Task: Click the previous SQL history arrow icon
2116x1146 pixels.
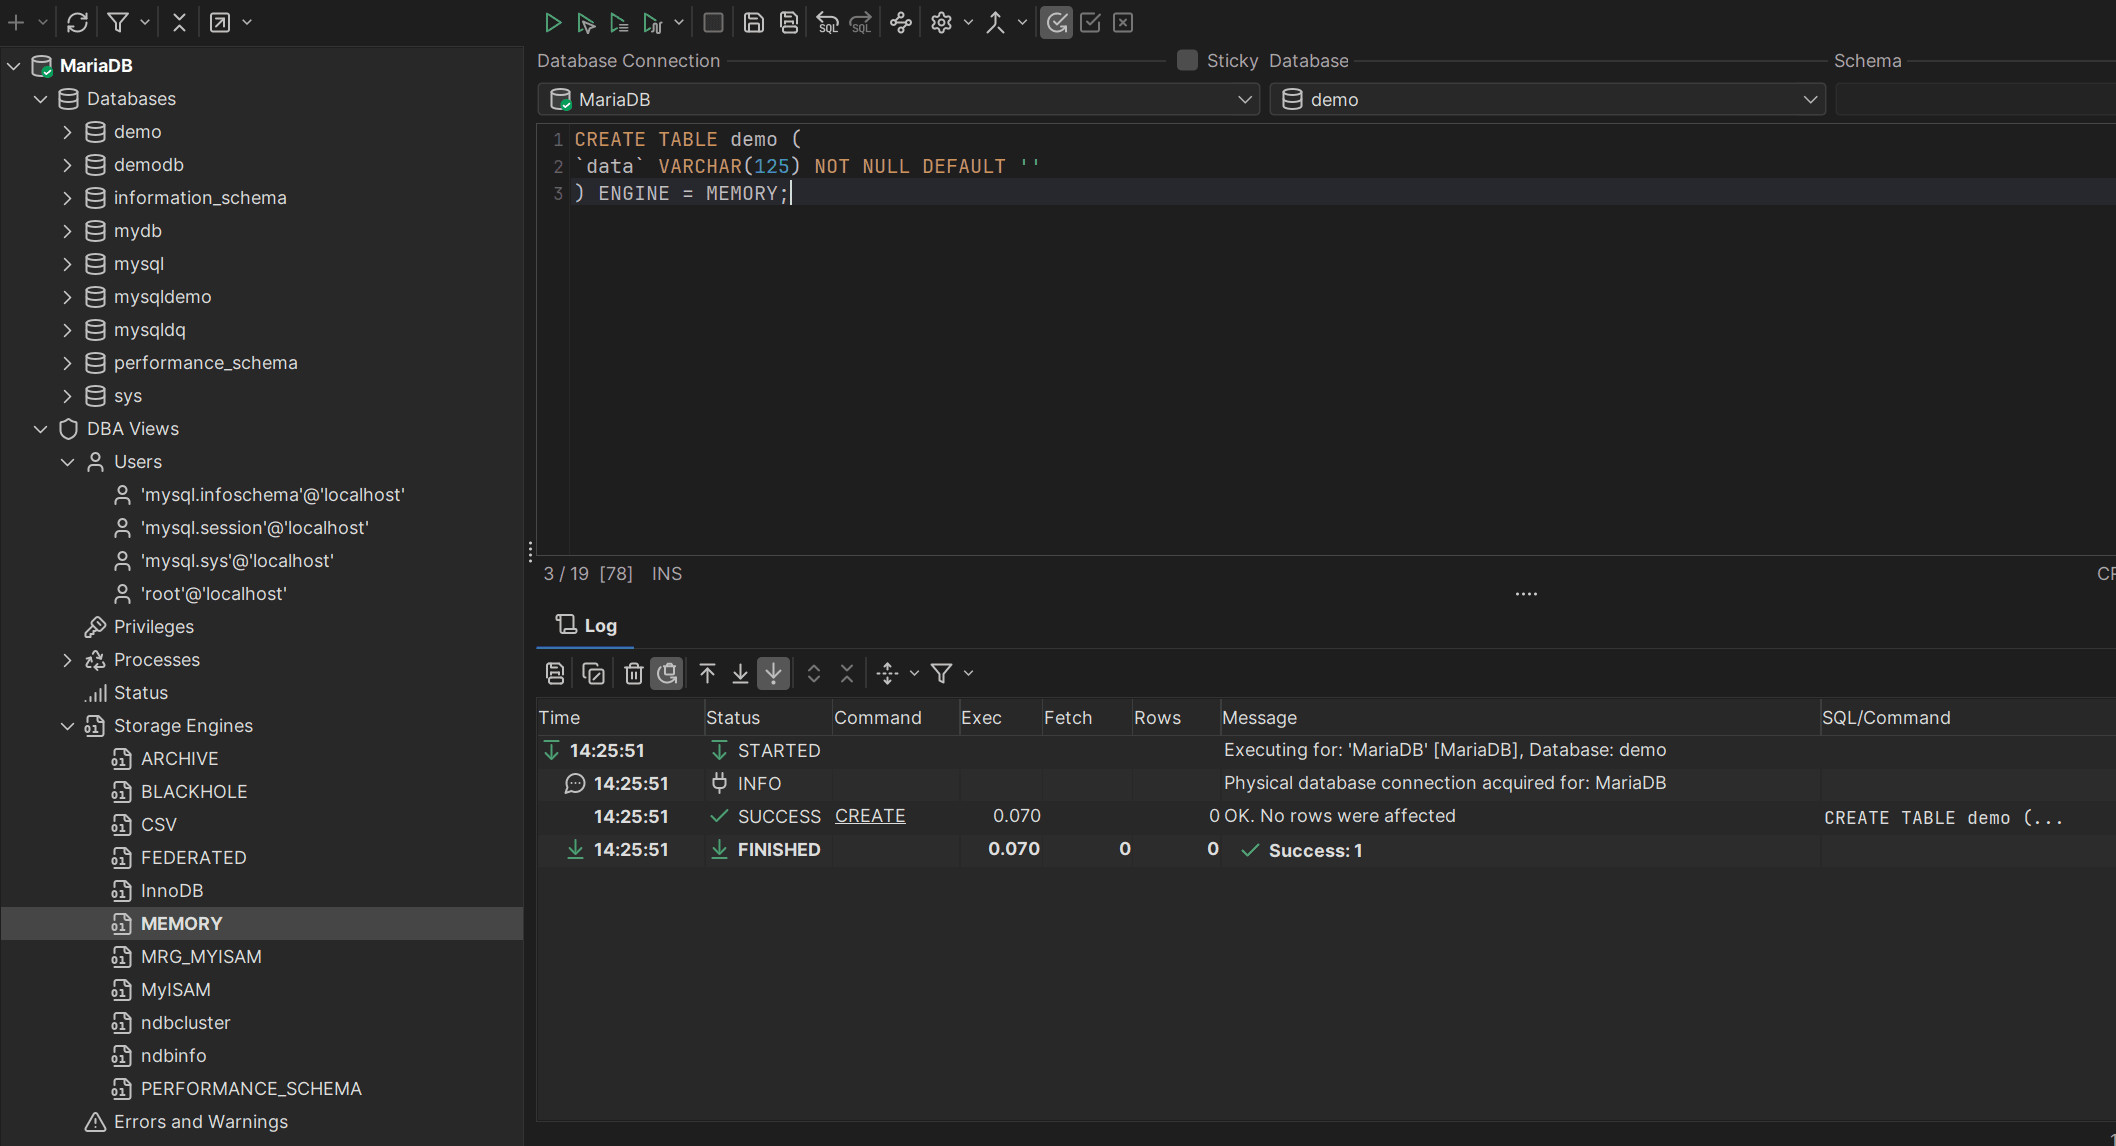Action: click(x=827, y=22)
